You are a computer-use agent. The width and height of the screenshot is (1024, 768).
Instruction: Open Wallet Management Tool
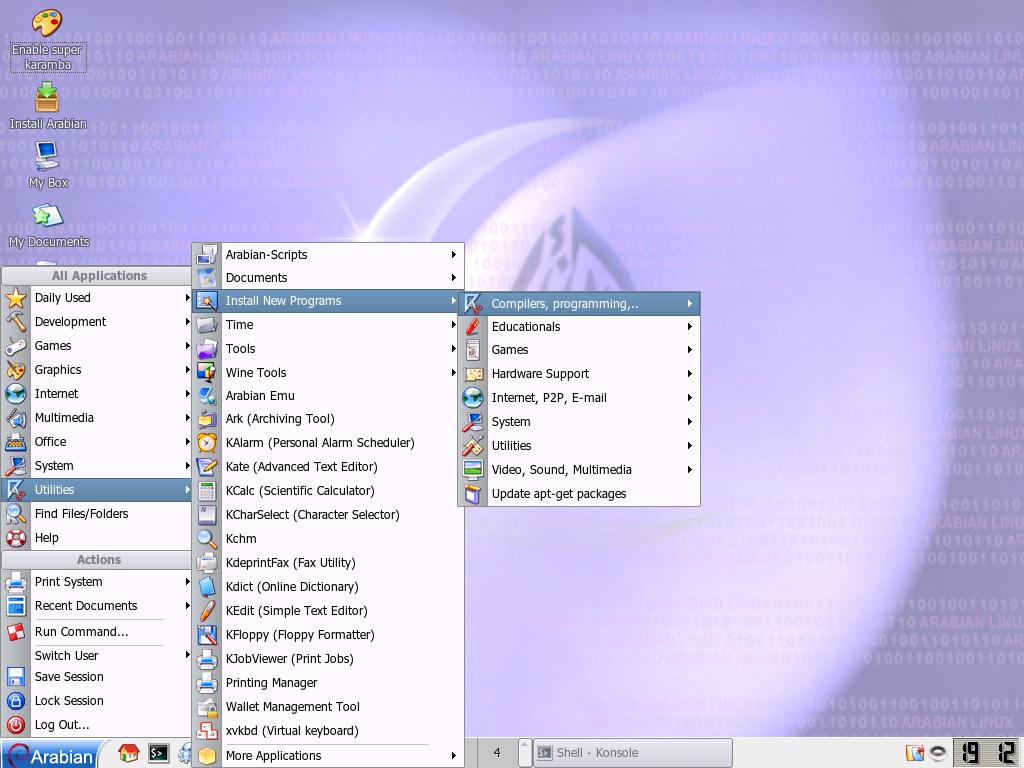(328, 707)
